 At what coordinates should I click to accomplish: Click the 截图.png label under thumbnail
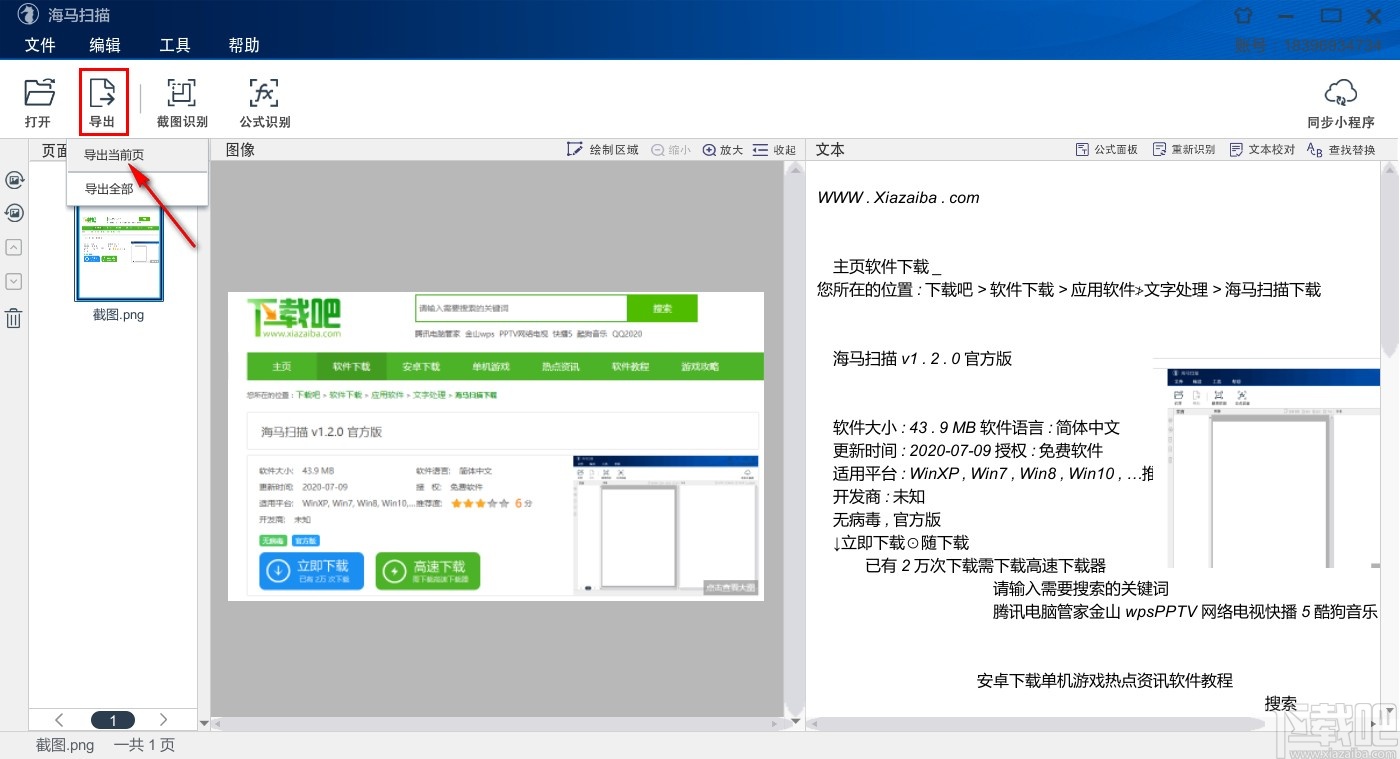(x=119, y=314)
